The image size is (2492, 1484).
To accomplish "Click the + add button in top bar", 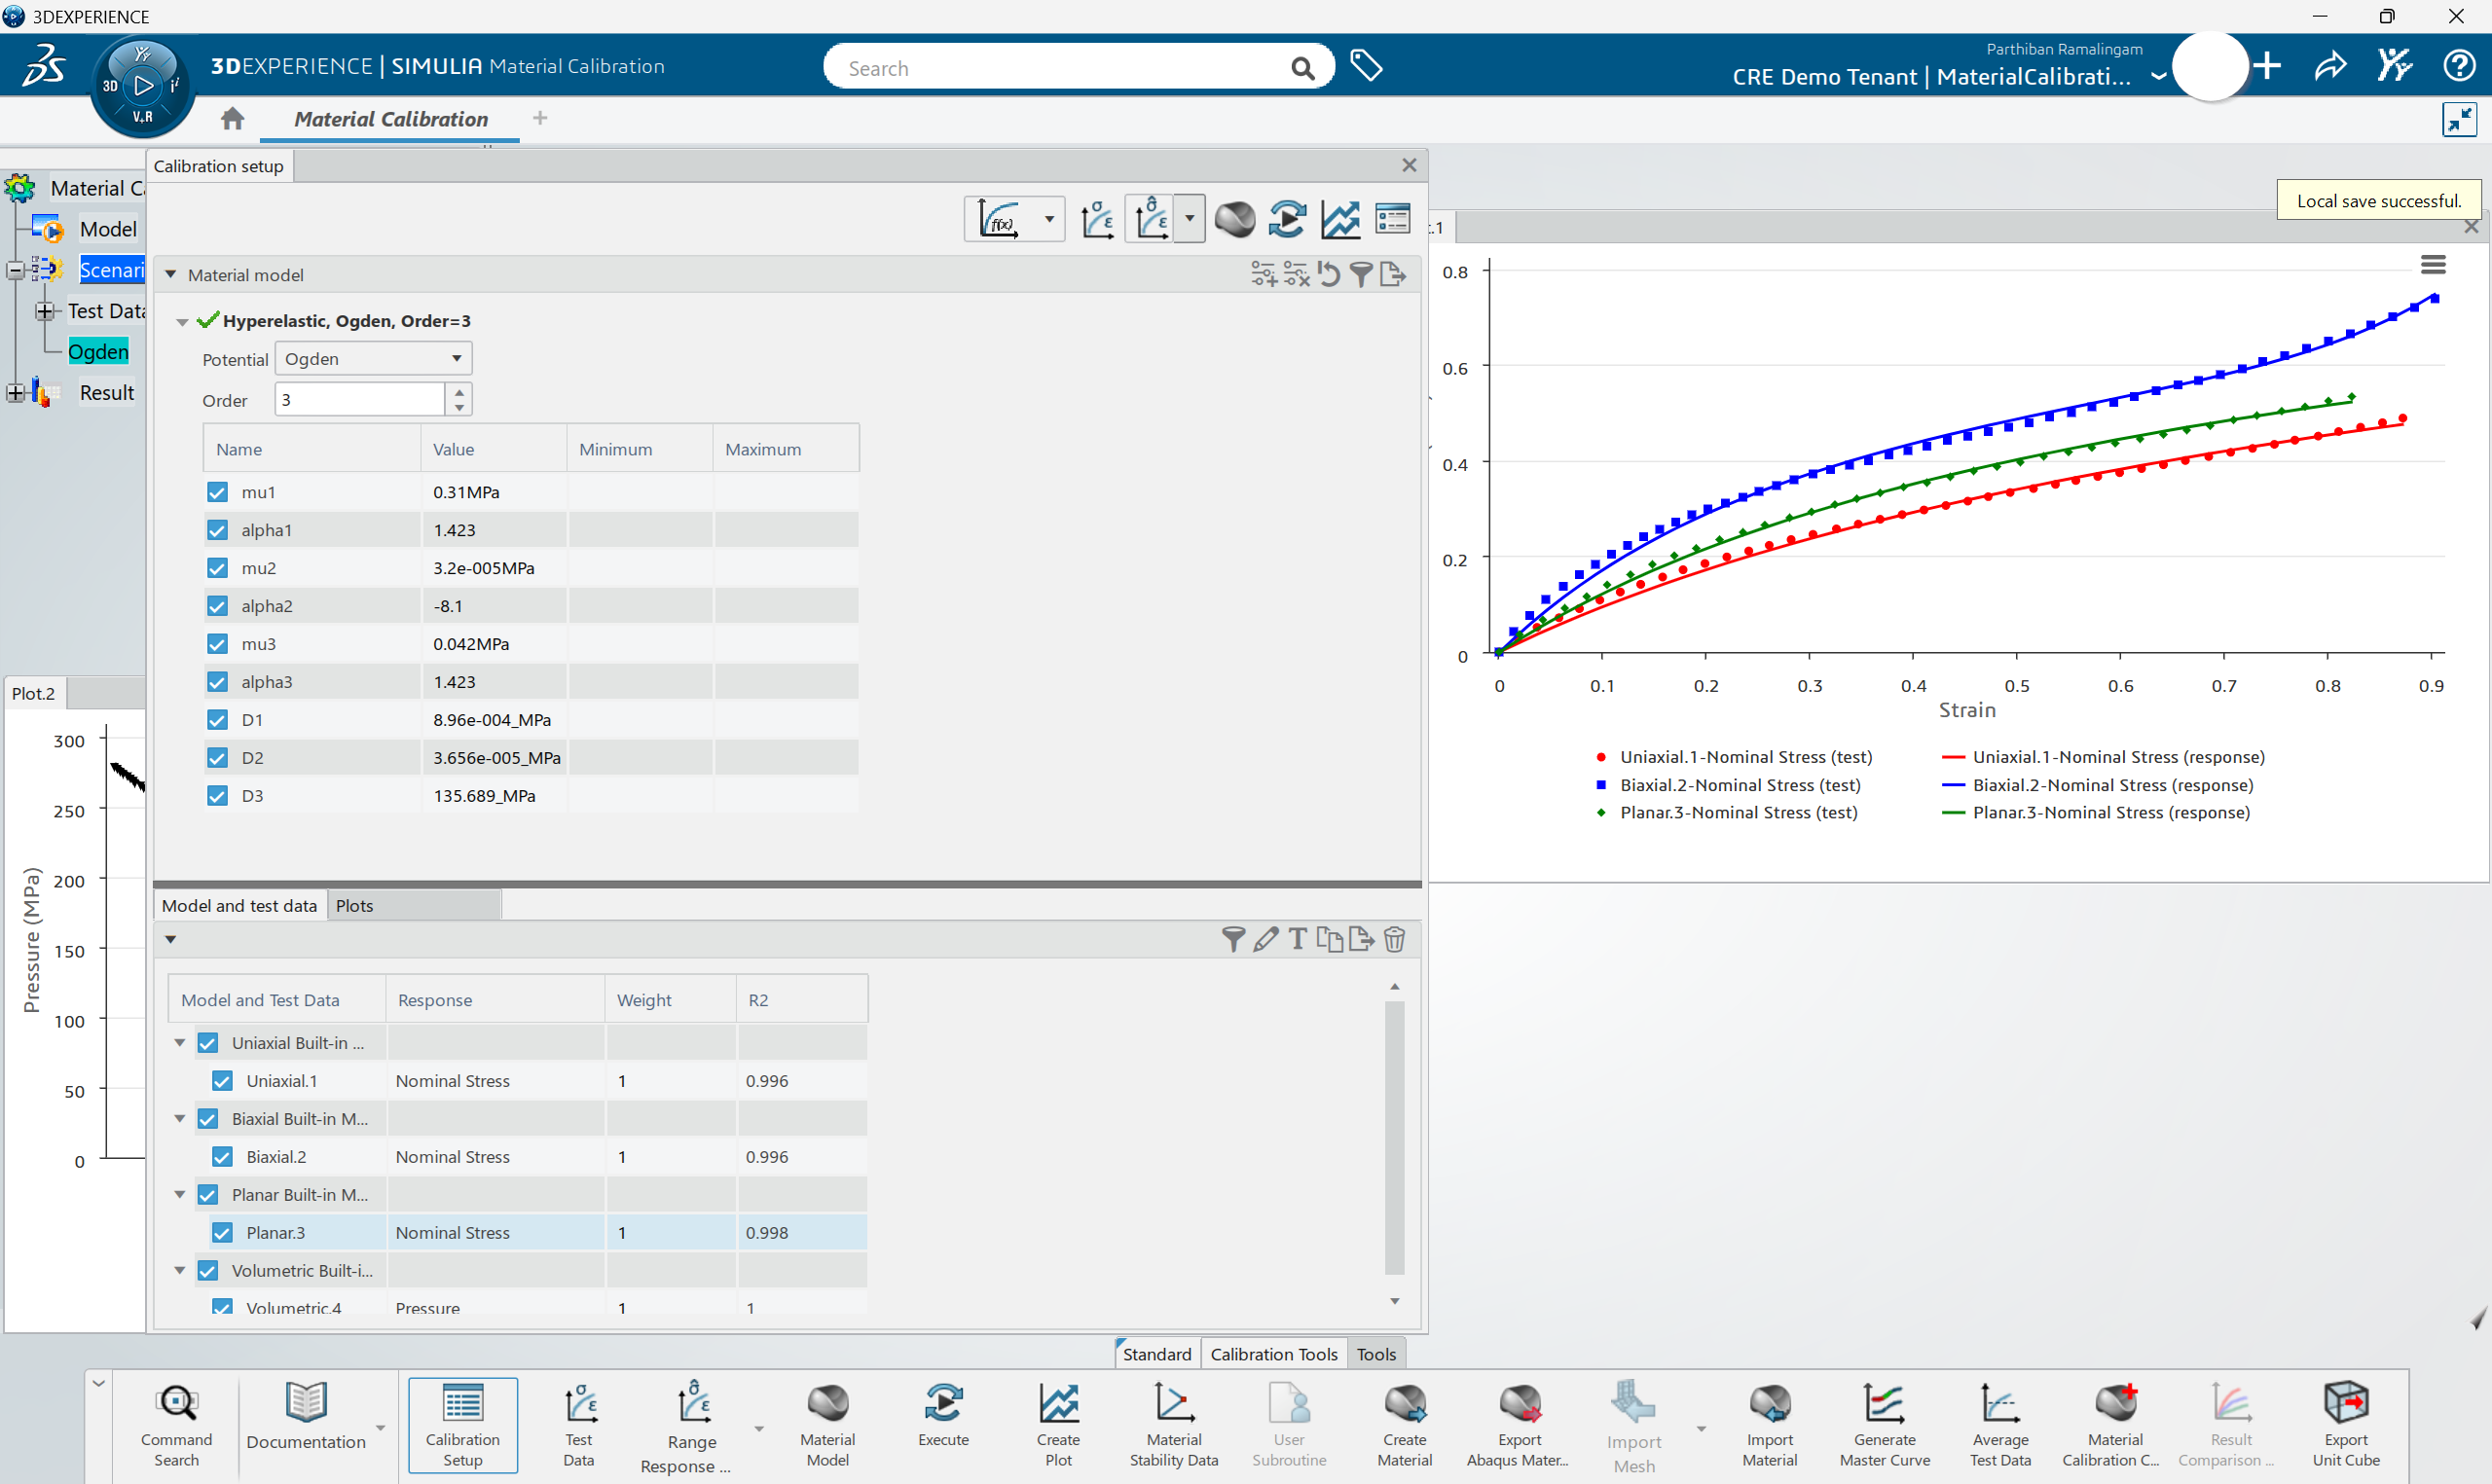I will [2267, 66].
